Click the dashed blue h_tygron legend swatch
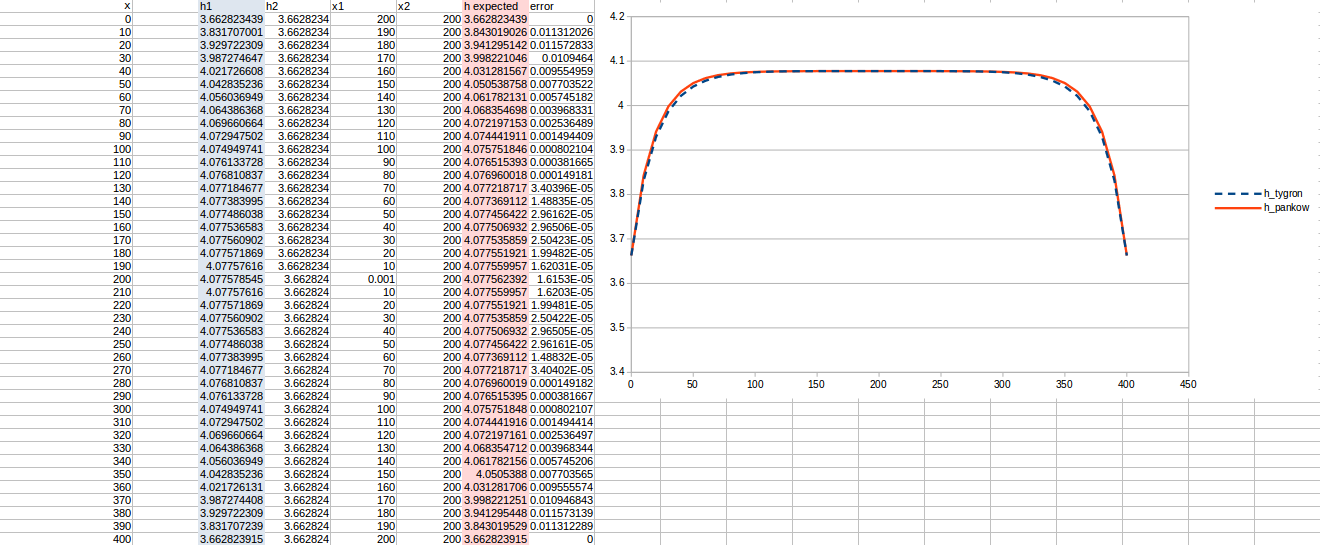The height and width of the screenshot is (545, 1320). click(1236, 193)
